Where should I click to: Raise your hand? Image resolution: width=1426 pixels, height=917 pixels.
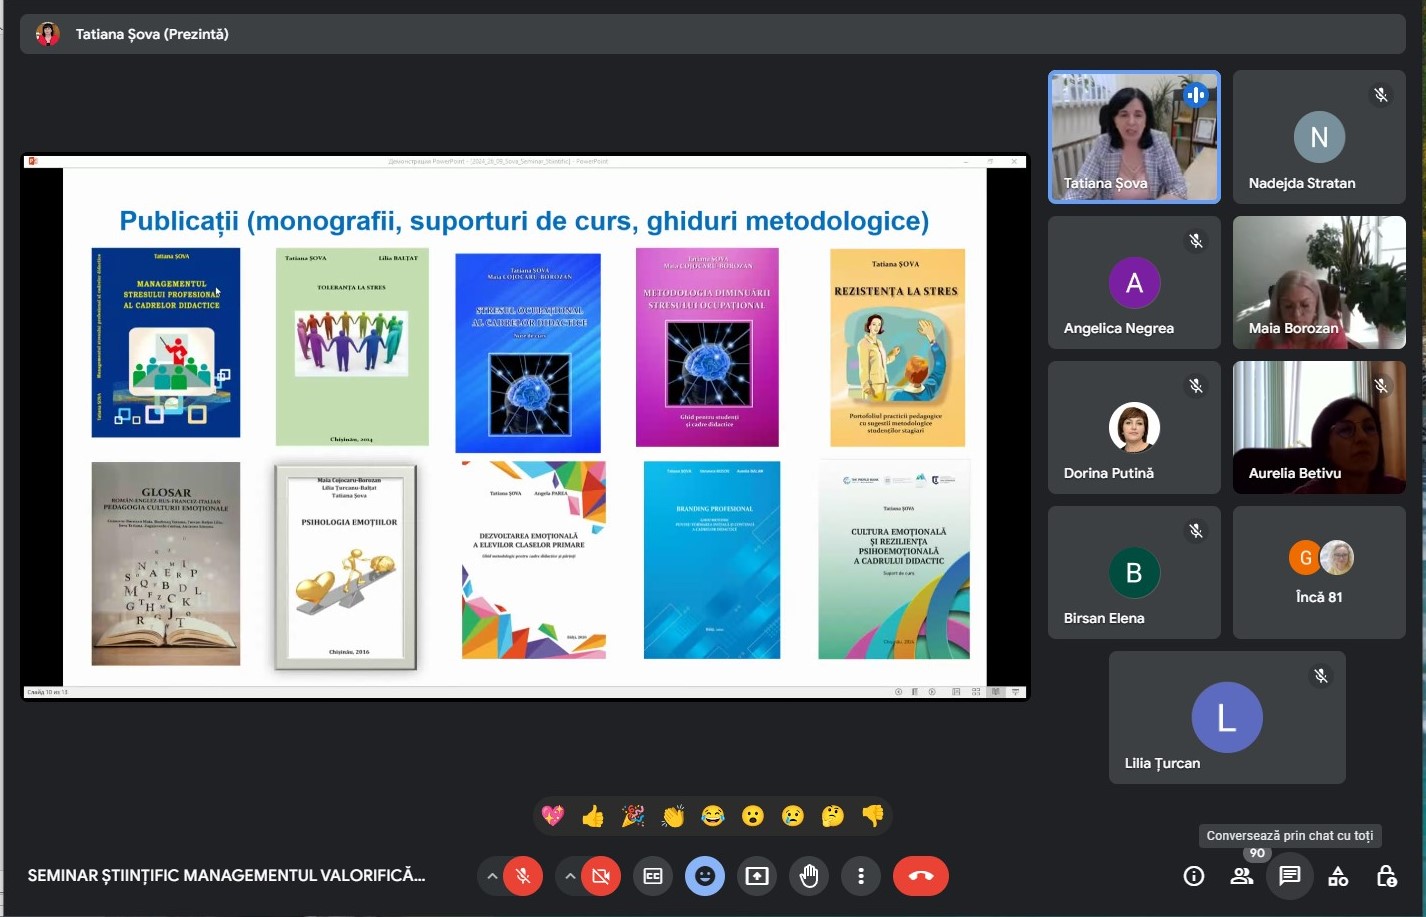tap(809, 876)
